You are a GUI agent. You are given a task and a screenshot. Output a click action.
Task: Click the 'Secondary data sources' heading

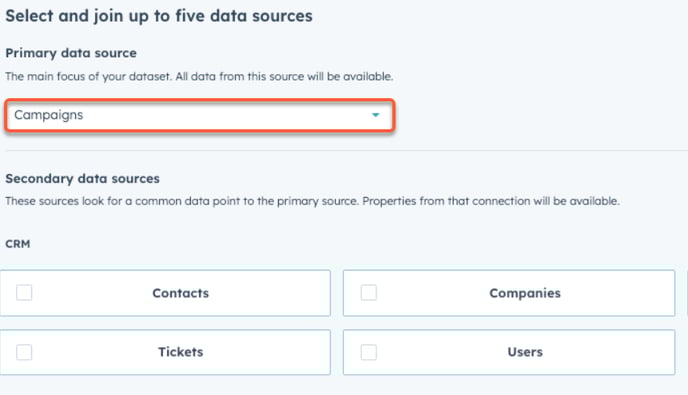pos(82,179)
